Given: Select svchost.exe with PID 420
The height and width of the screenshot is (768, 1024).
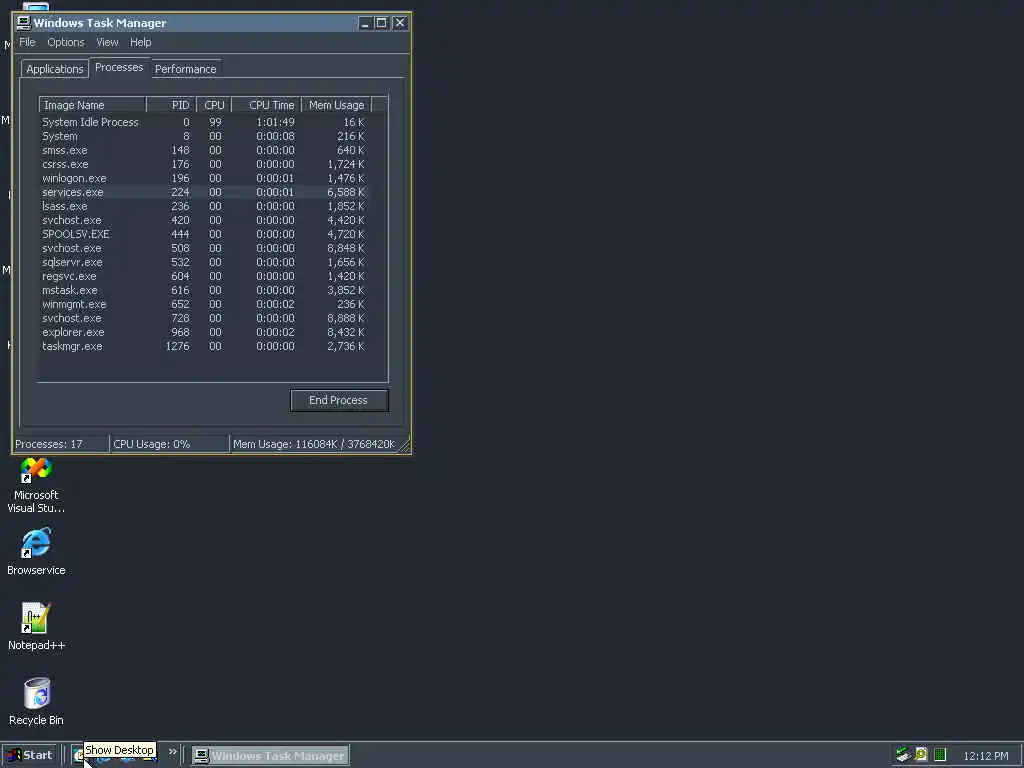Looking at the screenshot, I should pos(204,221).
